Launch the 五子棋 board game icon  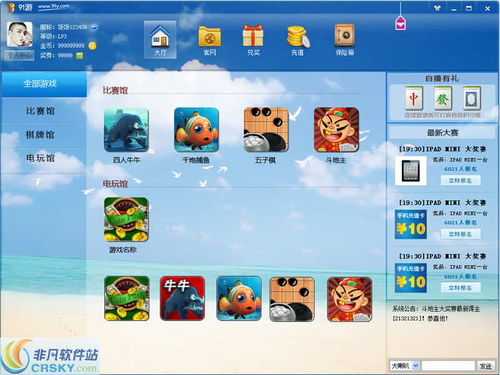[x=266, y=130]
